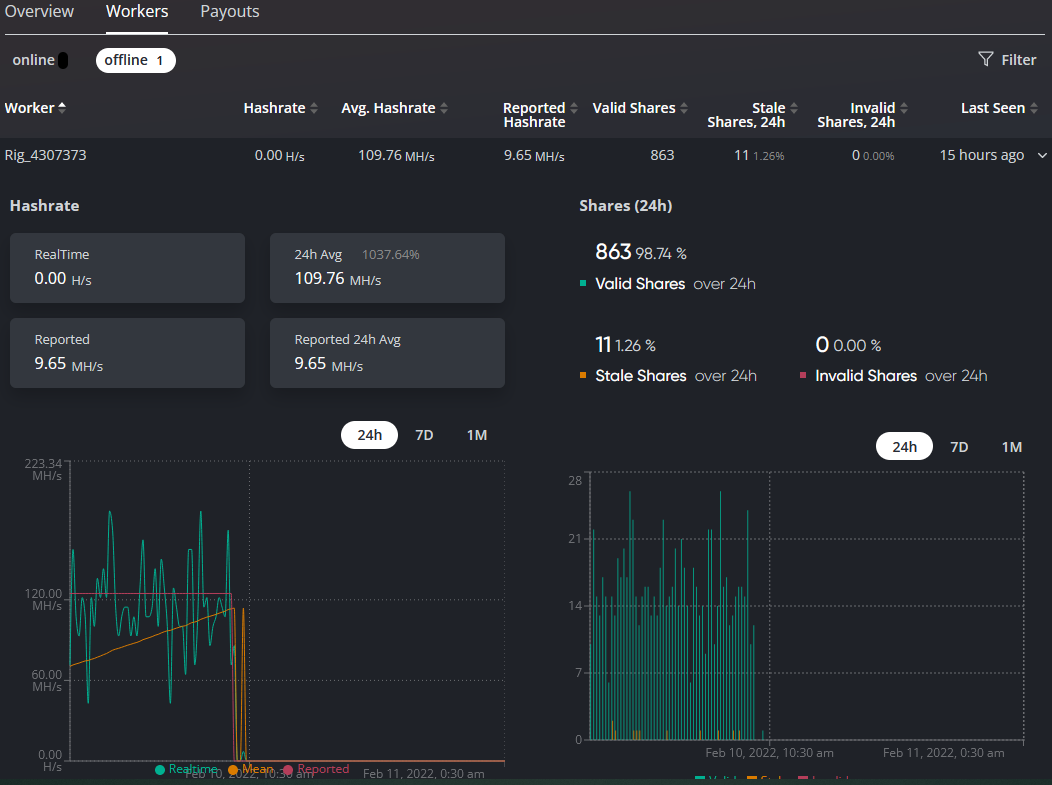Show 1M range on shares chart
Image resolution: width=1052 pixels, height=785 pixels.
(x=1011, y=446)
